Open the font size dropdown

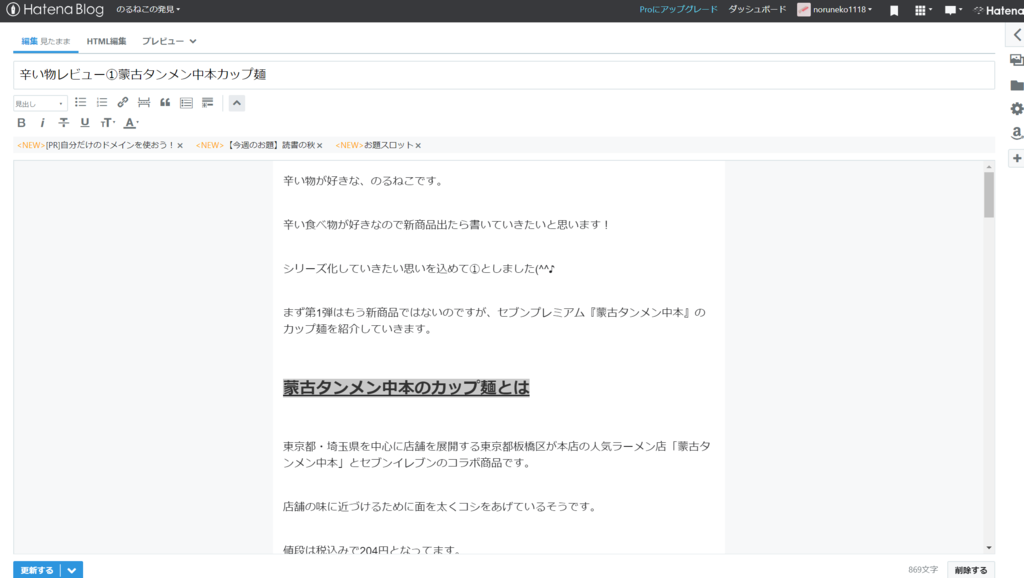108,123
